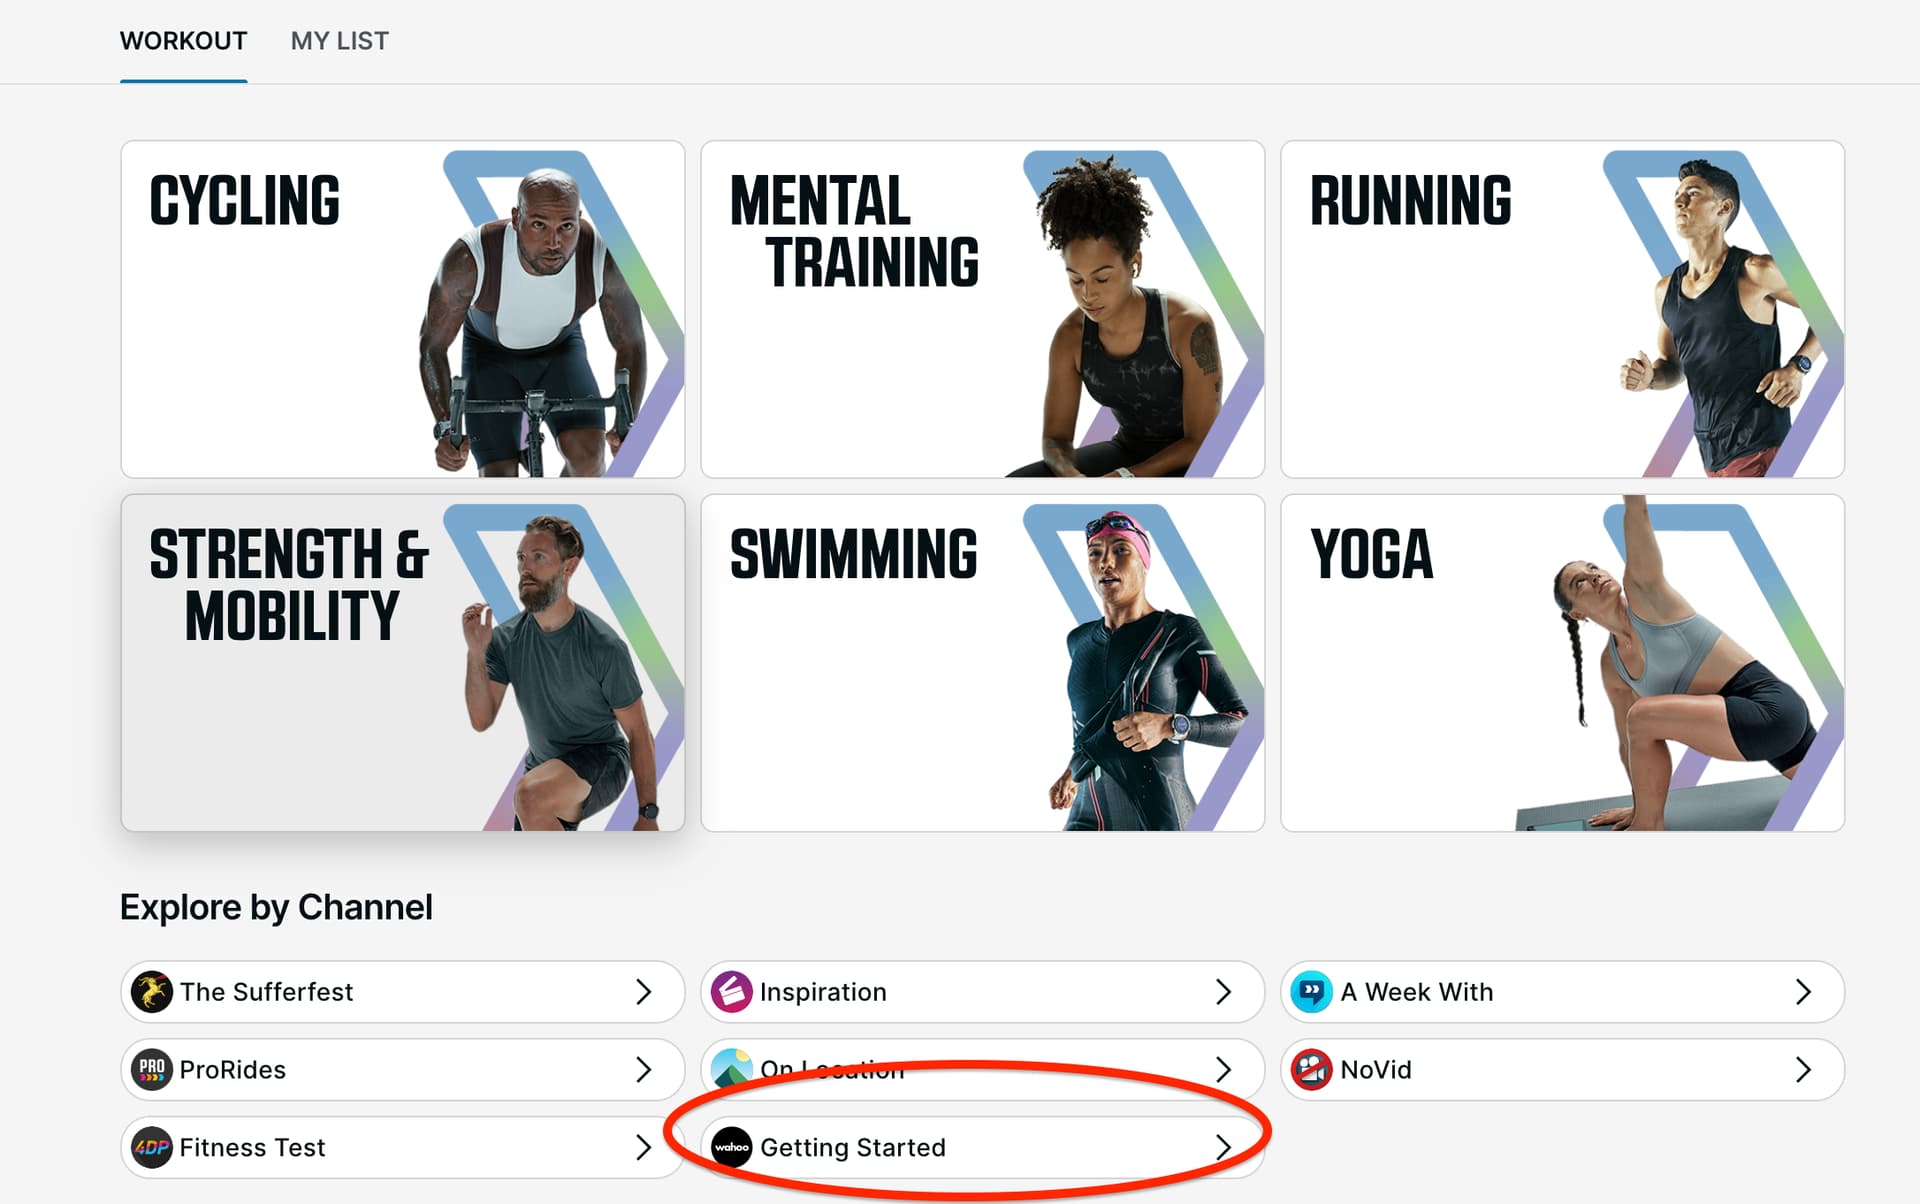Expand A Week With chevron
This screenshot has width=1920, height=1204.
tap(1803, 992)
